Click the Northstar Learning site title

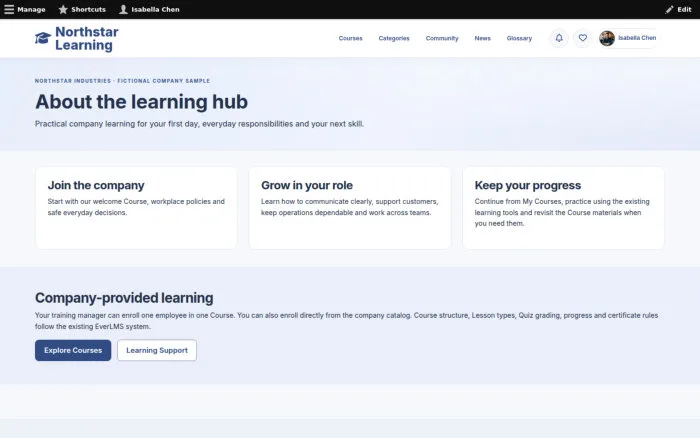[x=87, y=38]
